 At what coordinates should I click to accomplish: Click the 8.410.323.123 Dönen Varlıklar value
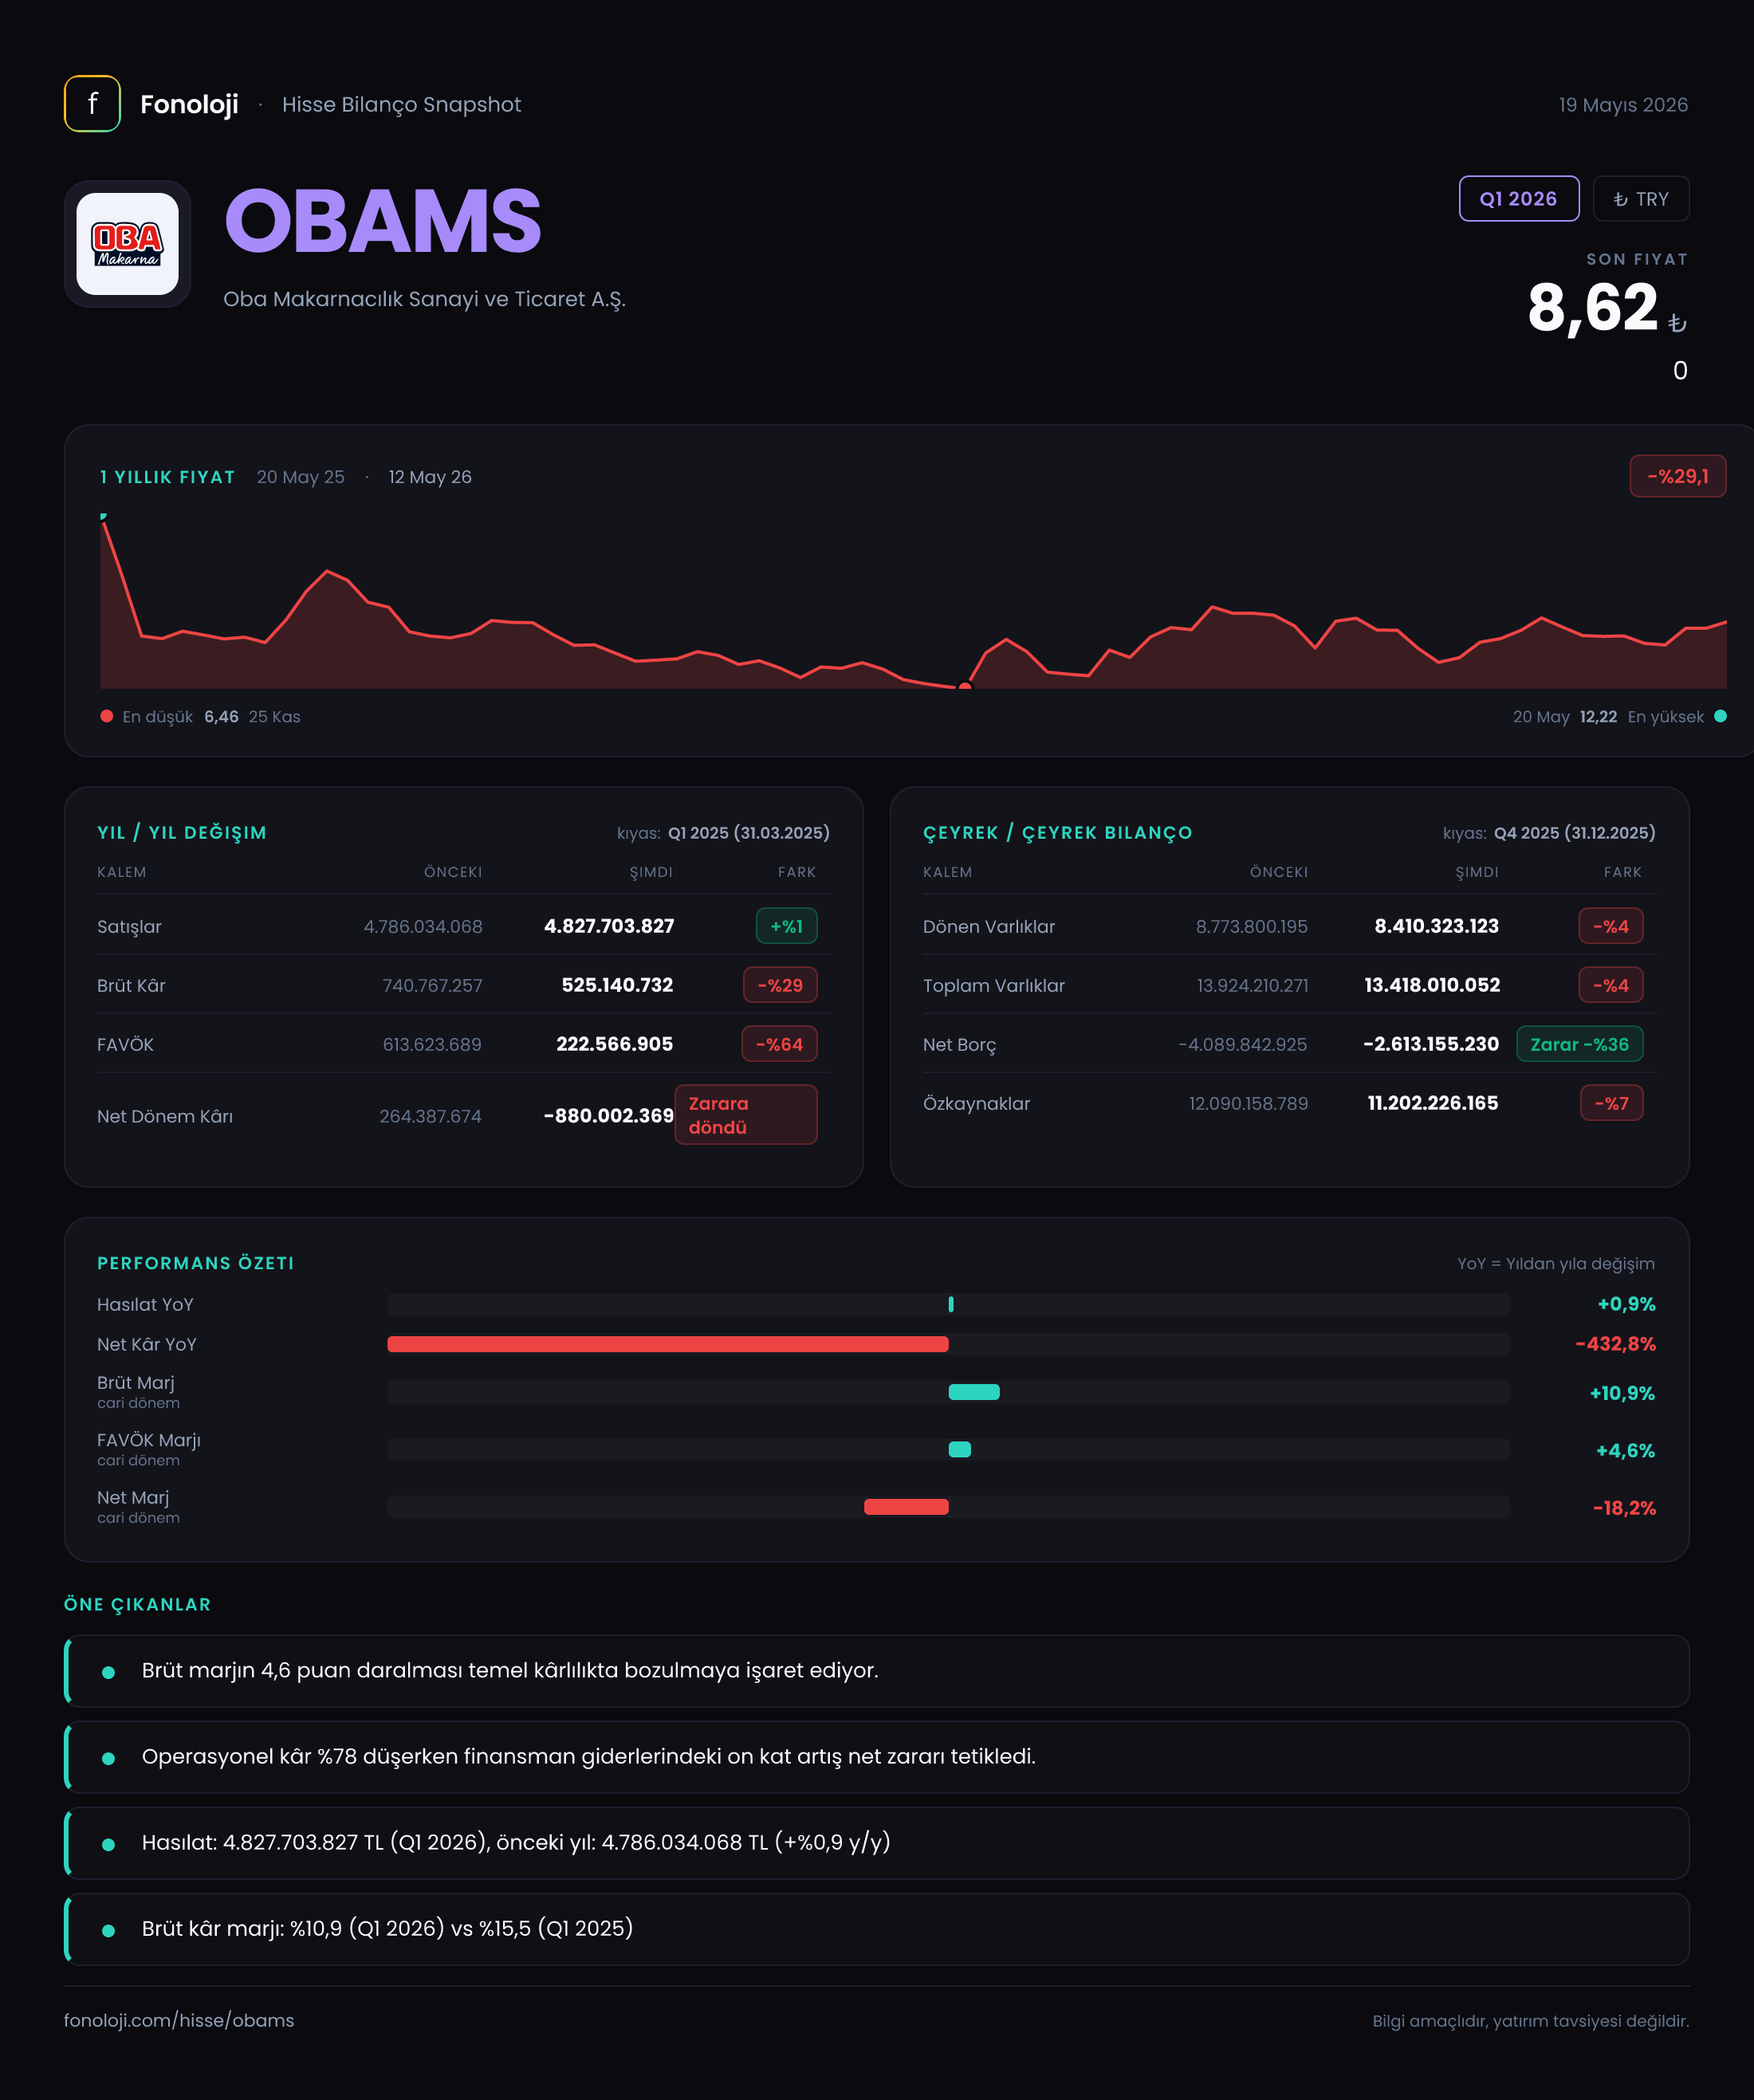pos(1436,926)
